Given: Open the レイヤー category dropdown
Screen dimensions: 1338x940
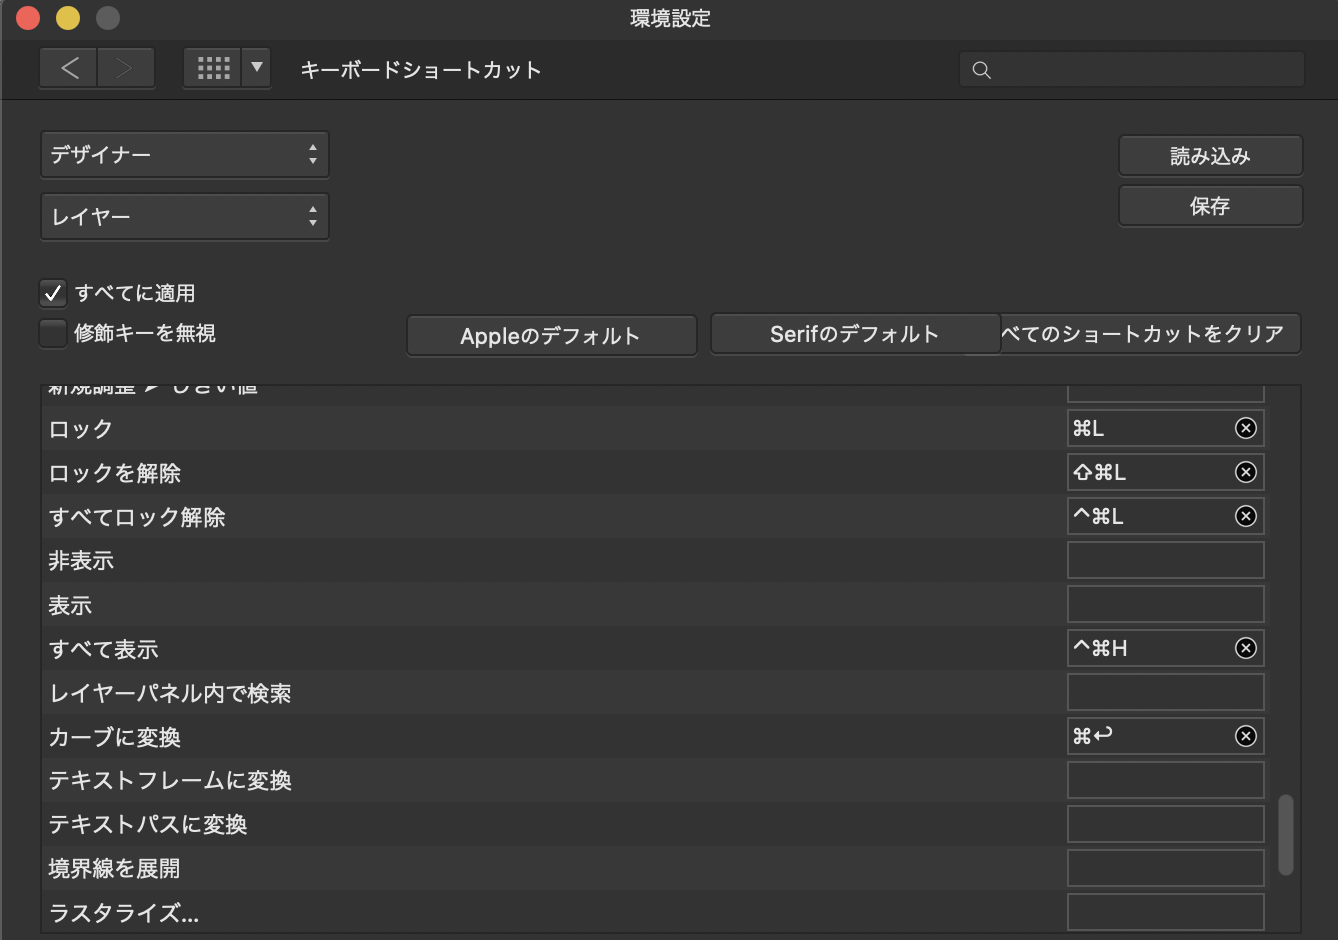Looking at the screenshot, I should tap(184, 216).
